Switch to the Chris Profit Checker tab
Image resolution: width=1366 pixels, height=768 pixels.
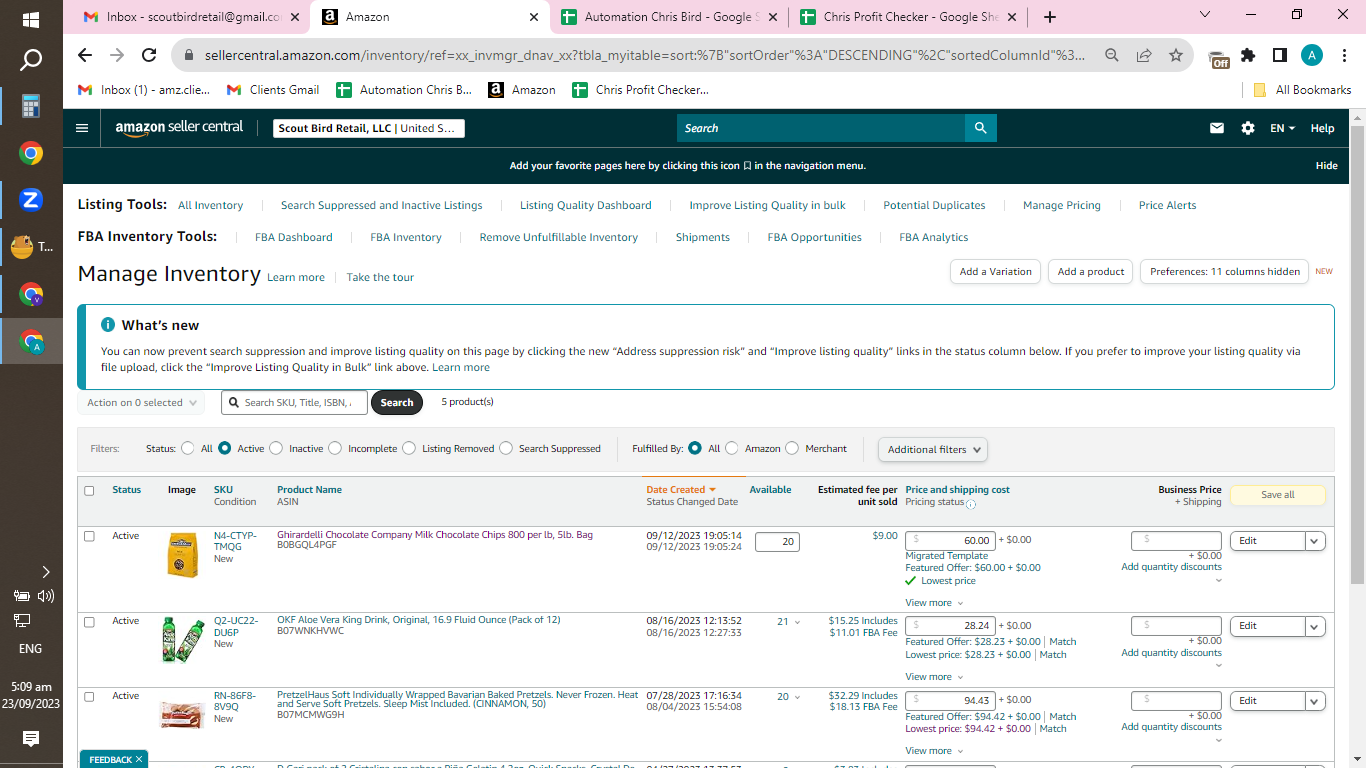click(x=908, y=17)
